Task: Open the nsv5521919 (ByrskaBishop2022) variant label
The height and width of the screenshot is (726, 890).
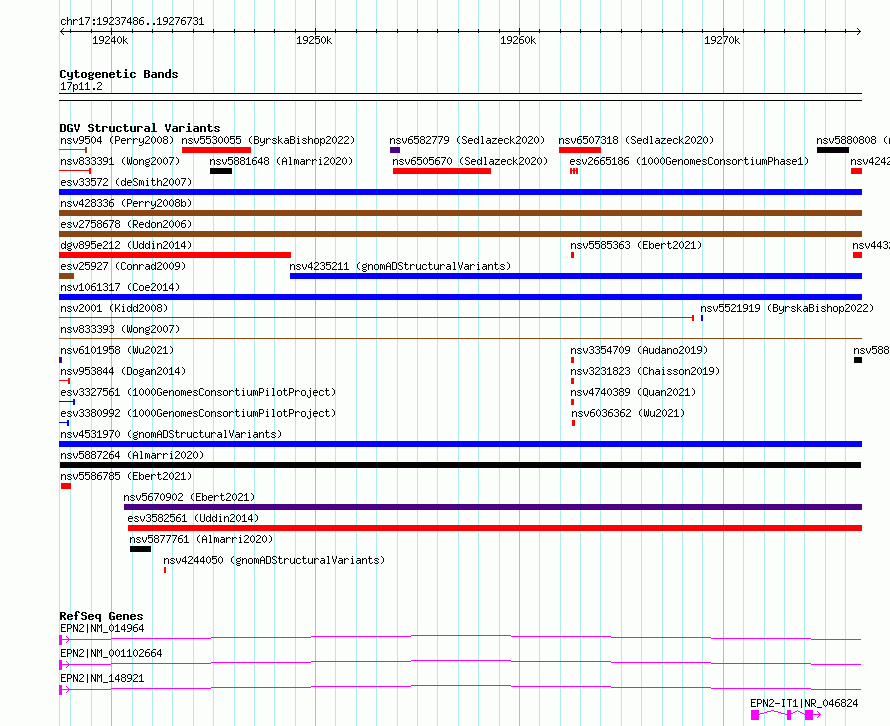Action: [x=787, y=308]
